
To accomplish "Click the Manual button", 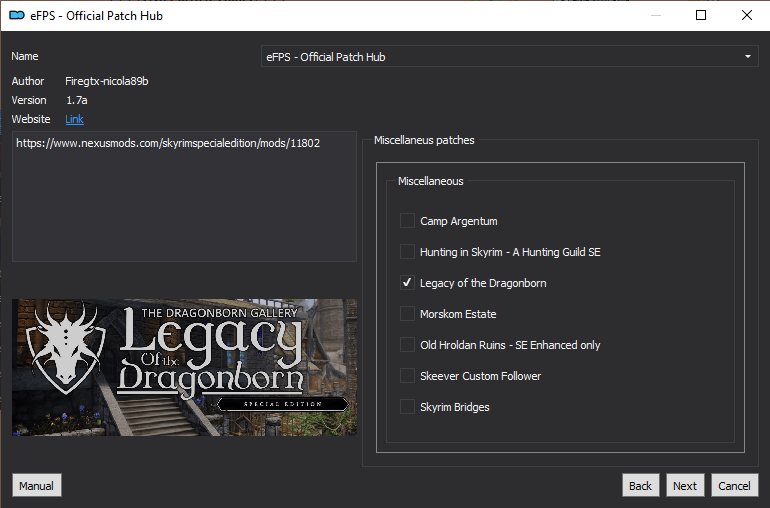I will point(36,485).
